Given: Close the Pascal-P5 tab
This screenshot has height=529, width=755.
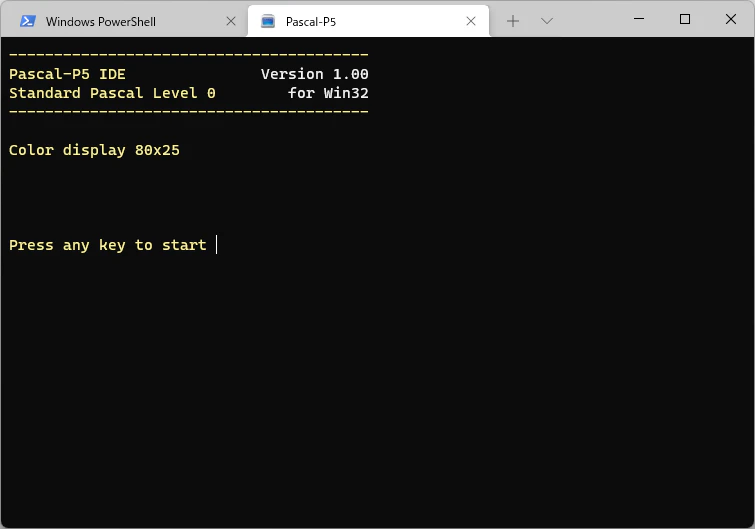Looking at the screenshot, I should pyautogui.click(x=471, y=21).
